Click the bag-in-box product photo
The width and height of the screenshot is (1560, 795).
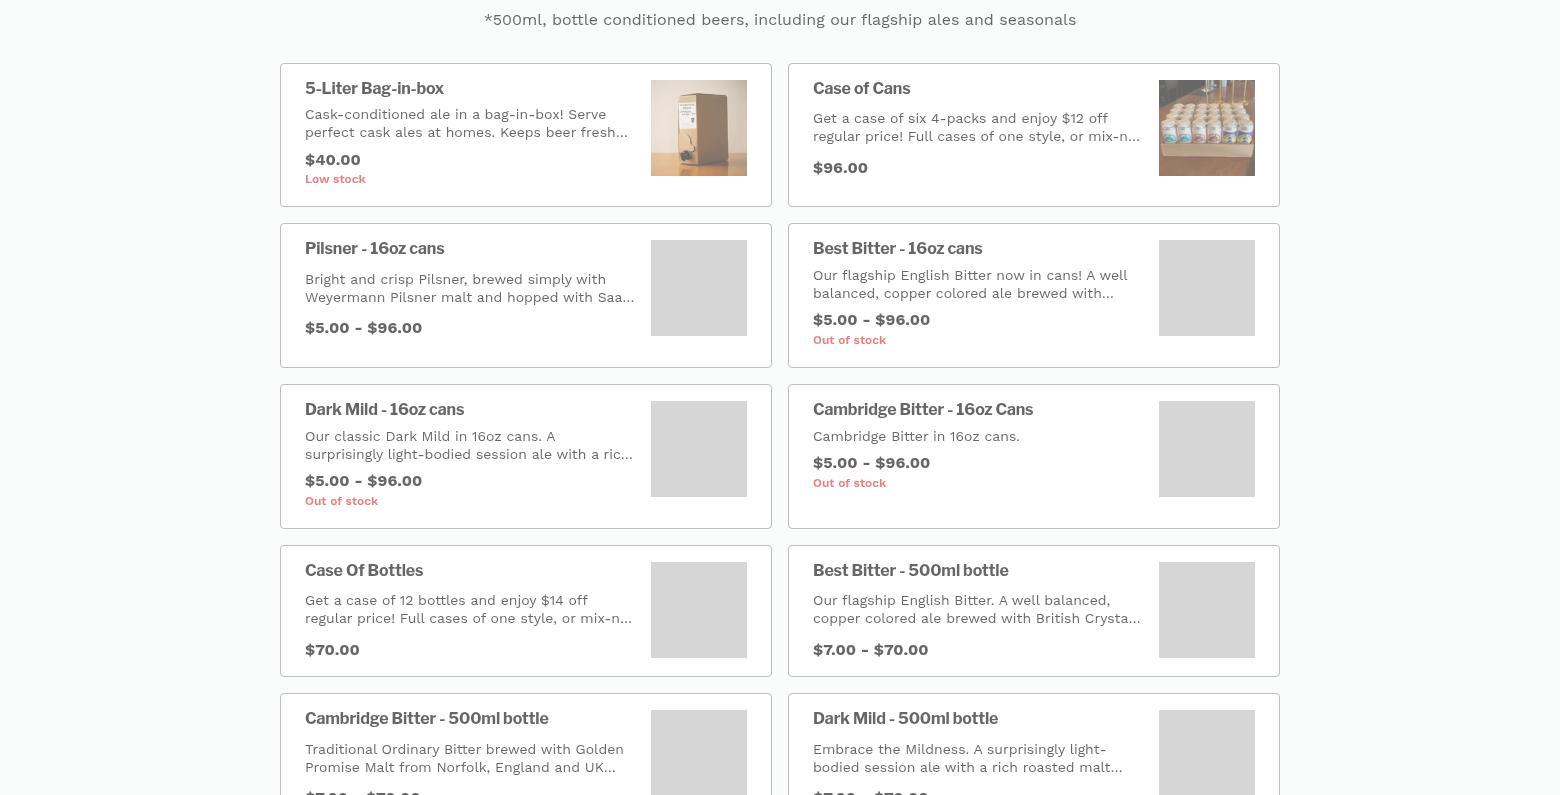point(699,128)
